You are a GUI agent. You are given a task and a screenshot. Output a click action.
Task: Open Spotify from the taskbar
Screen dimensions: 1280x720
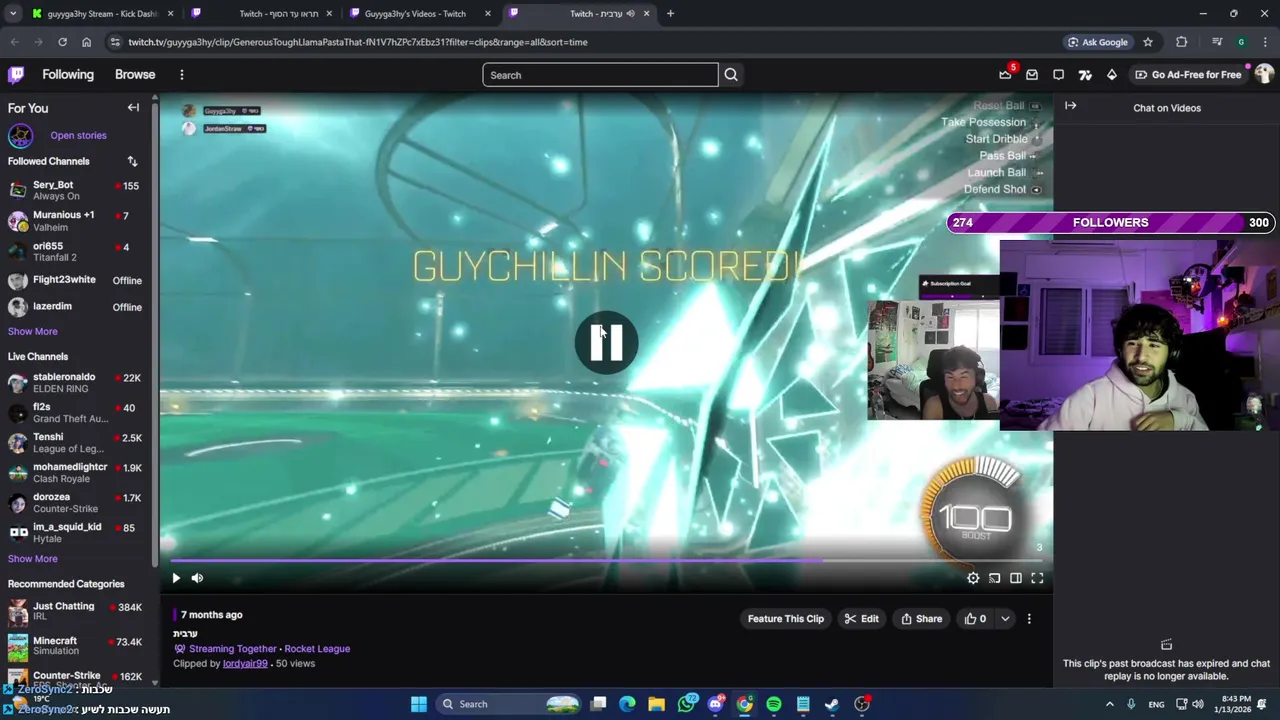(x=774, y=704)
